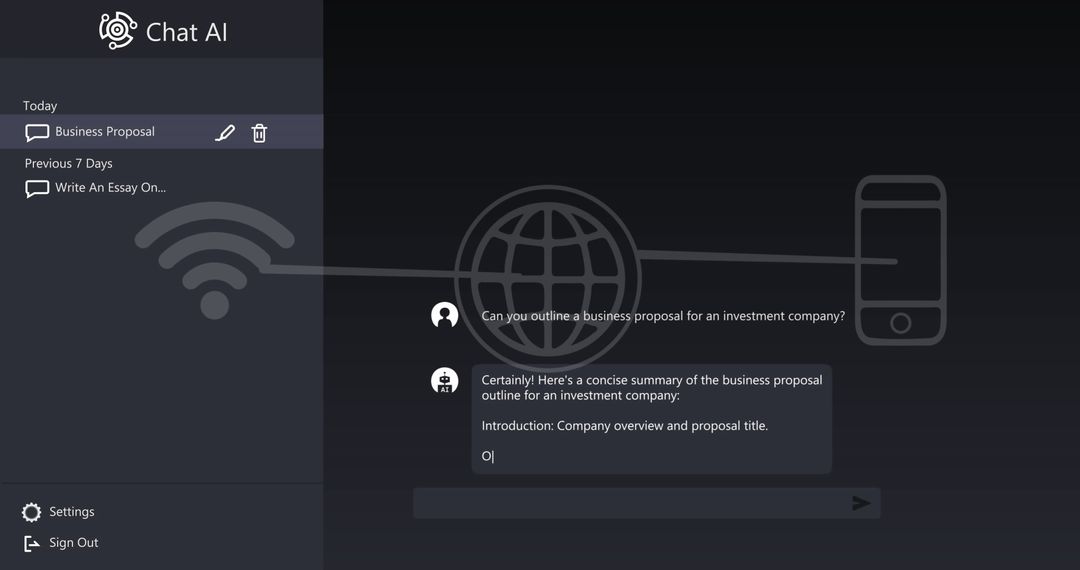Image resolution: width=1080 pixels, height=570 pixels.
Task: Click the Previous 7 Days label
Action: tap(68, 163)
